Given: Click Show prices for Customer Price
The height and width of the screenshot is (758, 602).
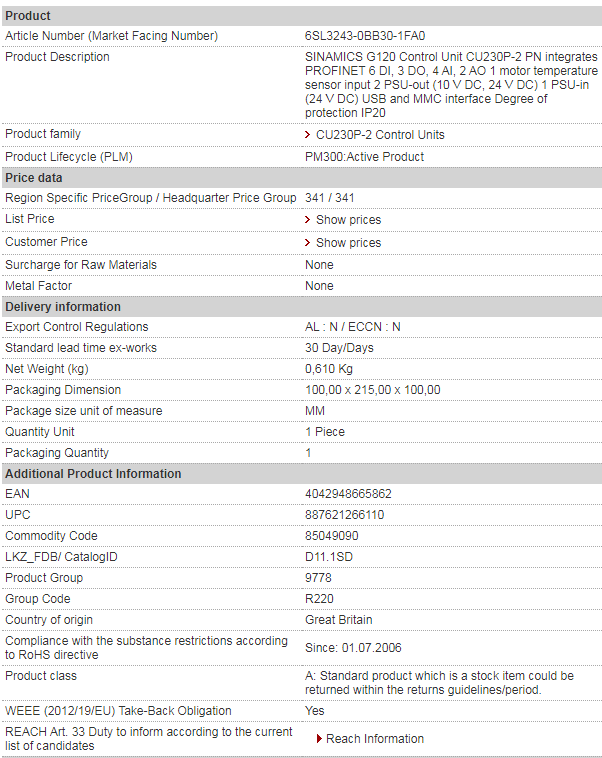Looking at the screenshot, I should pyautogui.click(x=348, y=243).
